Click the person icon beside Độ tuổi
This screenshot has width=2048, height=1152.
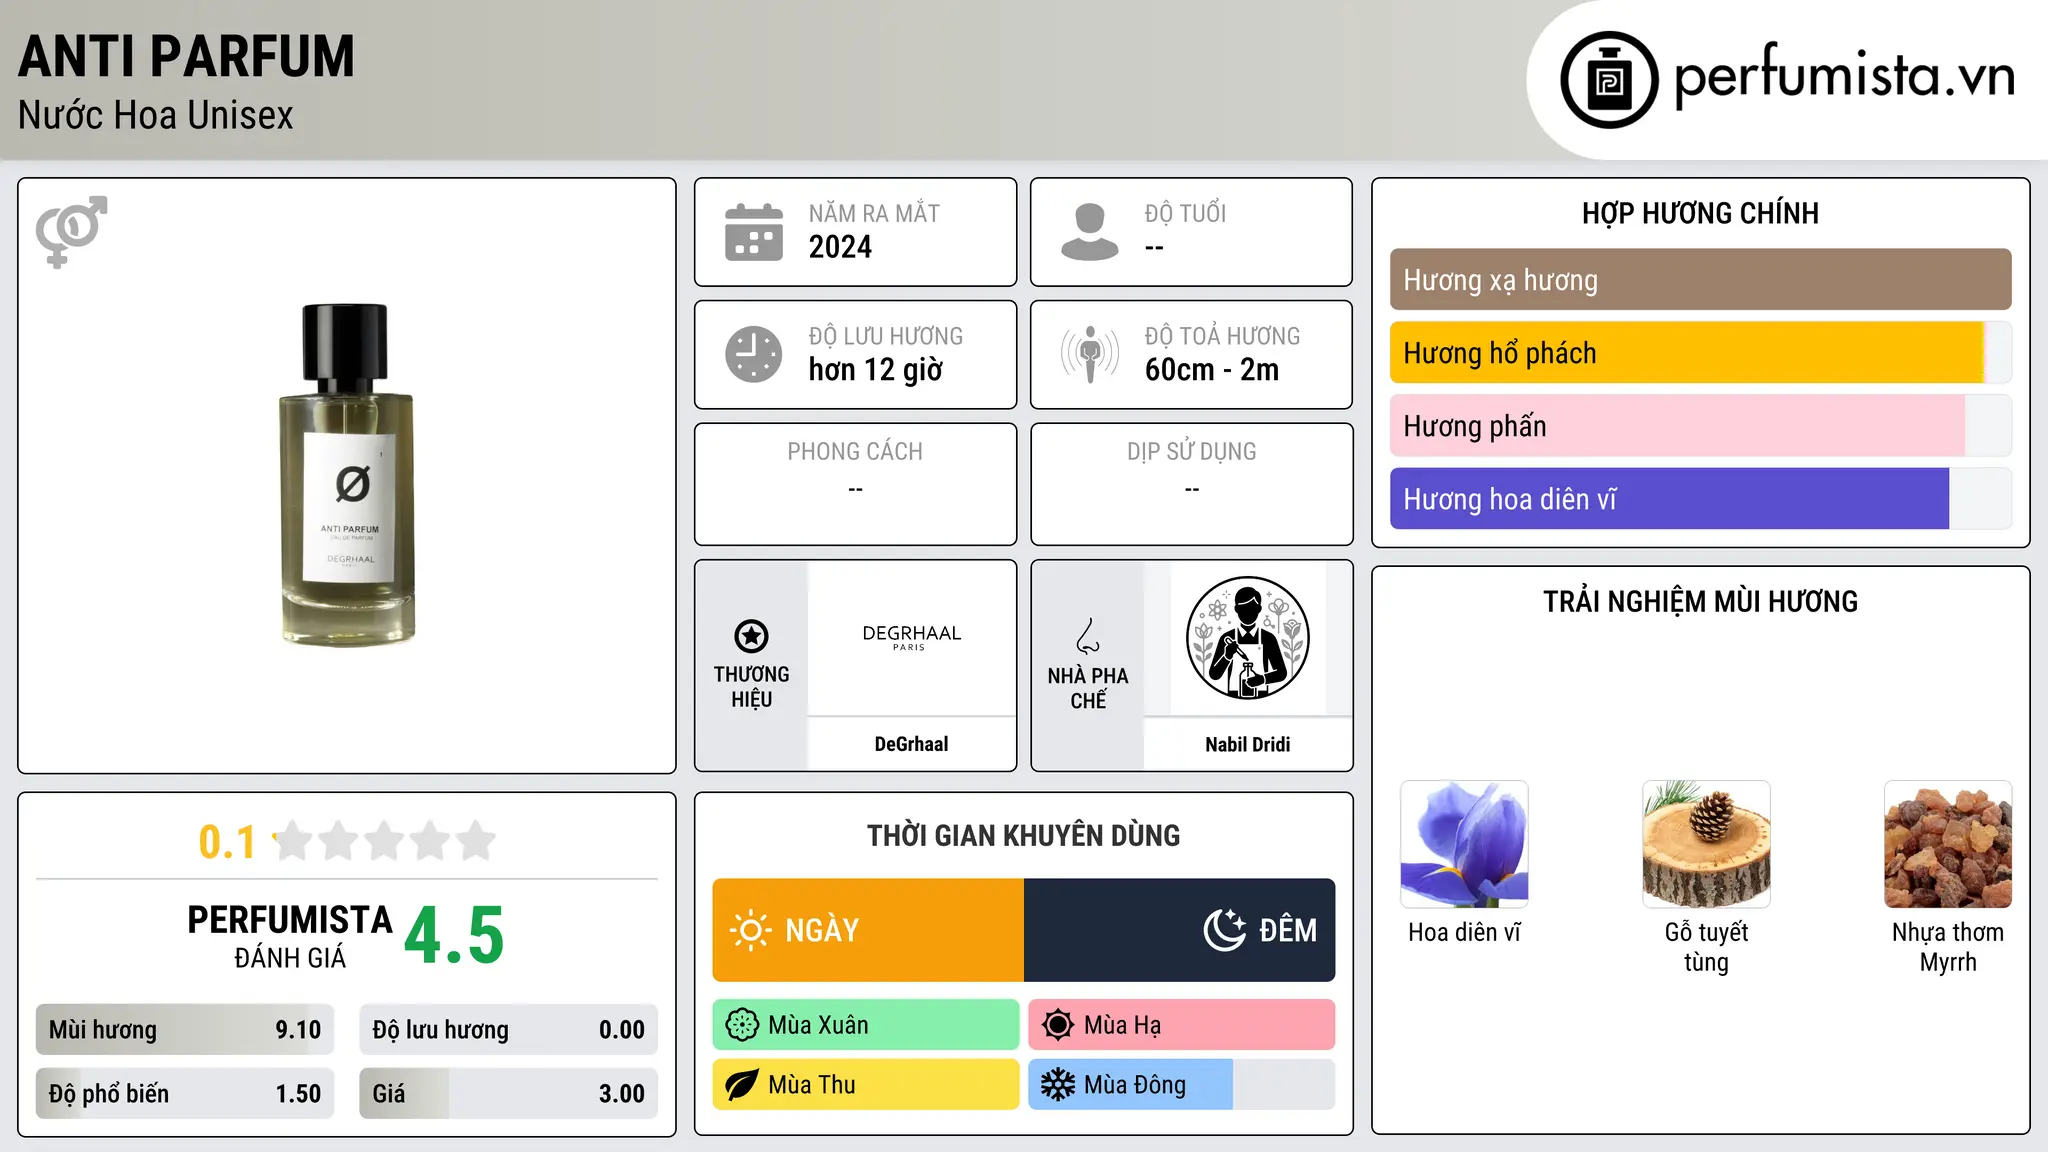[1090, 232]
